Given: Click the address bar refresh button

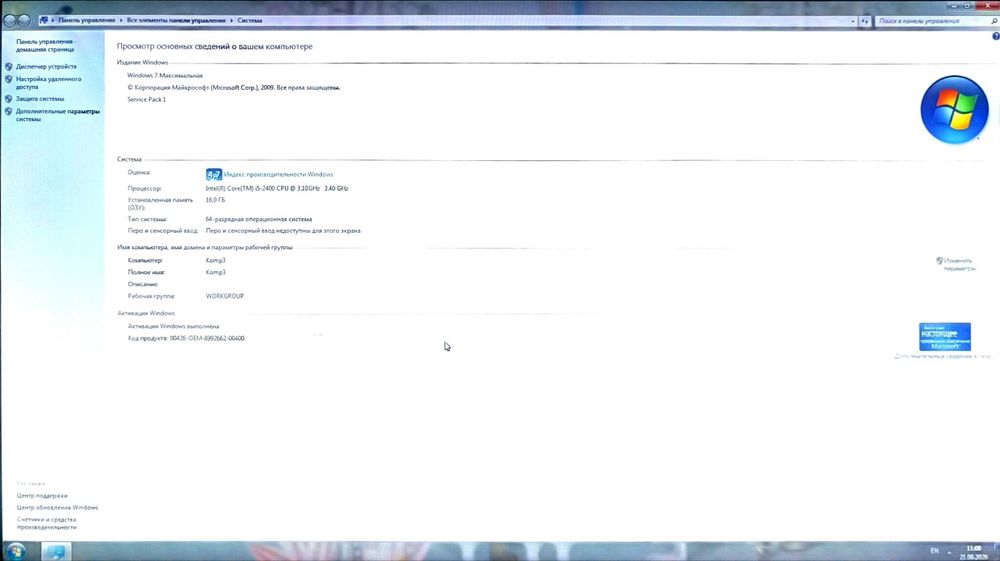Looking at the screenshot, I should point(865,21).
